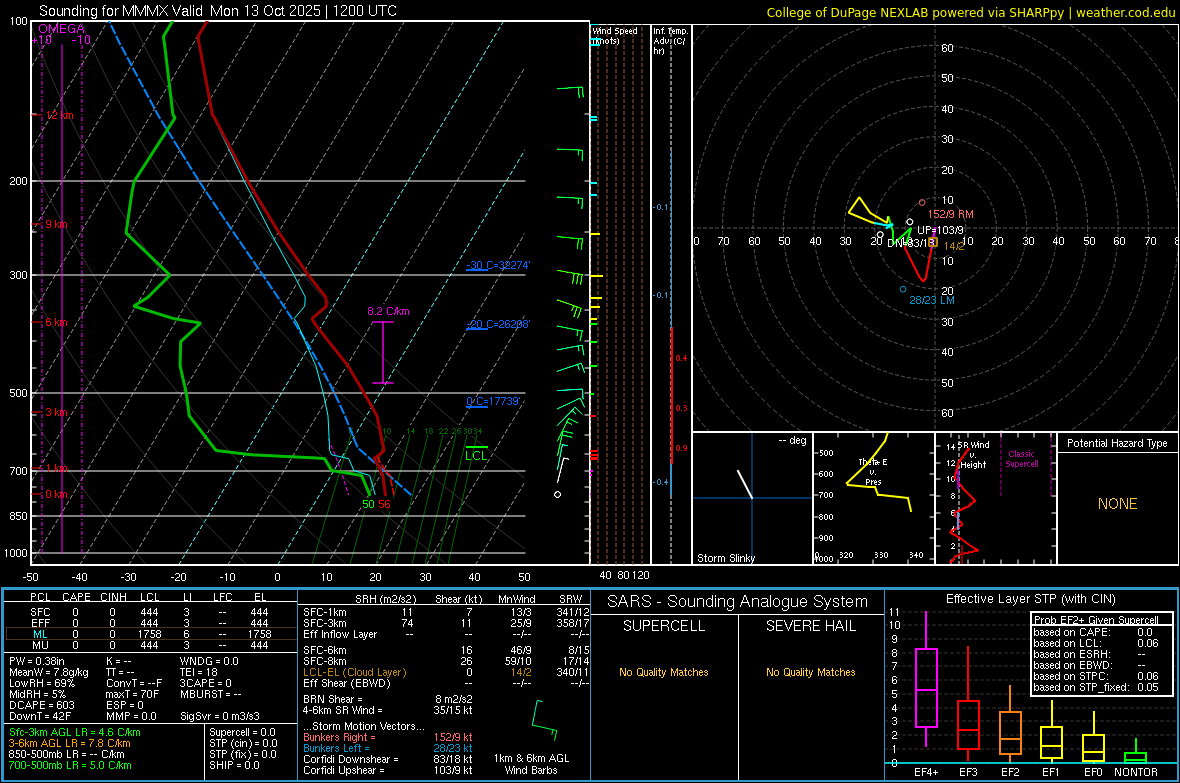
Task: Select the Storm Slinky panel label
Action: click(725, 558)
